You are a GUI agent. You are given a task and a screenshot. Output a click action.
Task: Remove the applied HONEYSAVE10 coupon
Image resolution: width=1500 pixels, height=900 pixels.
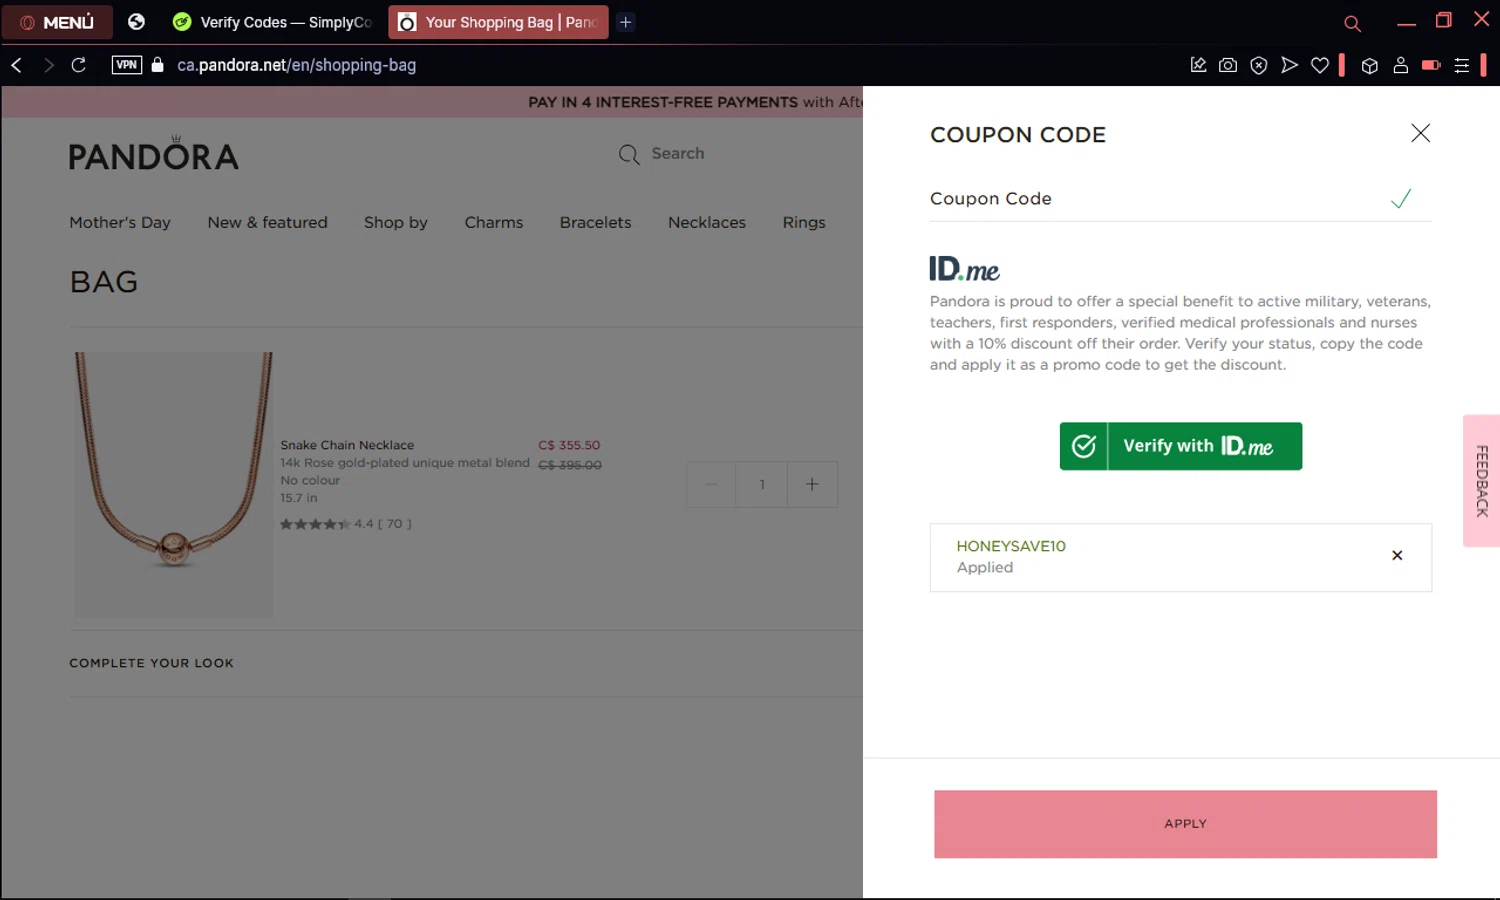click(x=1397, y=556)
